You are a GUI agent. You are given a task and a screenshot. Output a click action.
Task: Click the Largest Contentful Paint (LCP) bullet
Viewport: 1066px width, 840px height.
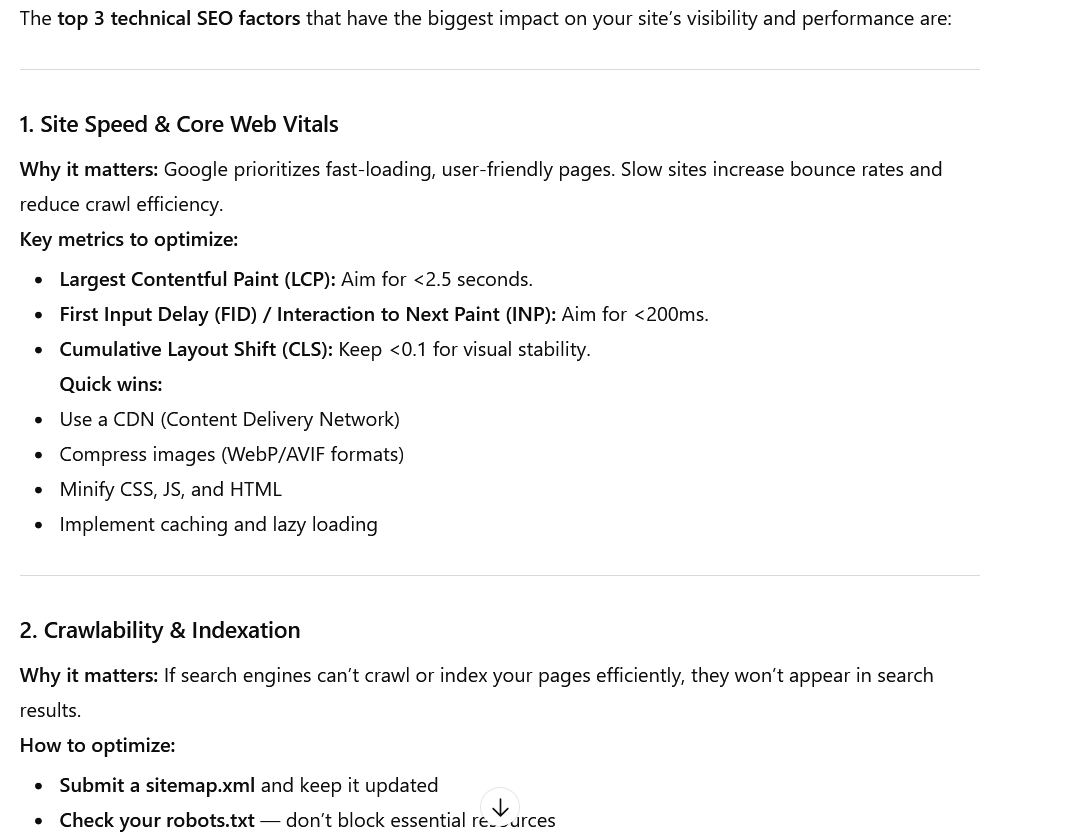[197, 278]
